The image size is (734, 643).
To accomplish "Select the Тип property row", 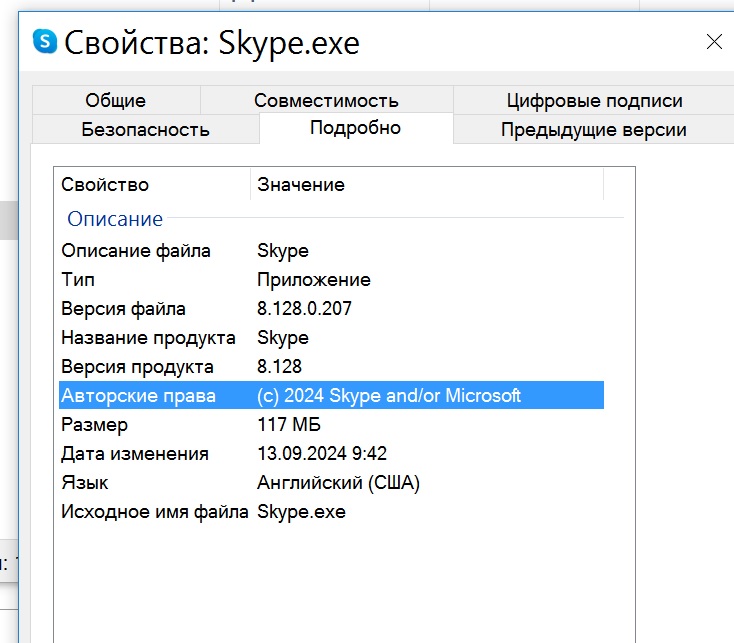I will tap(331, 280).
